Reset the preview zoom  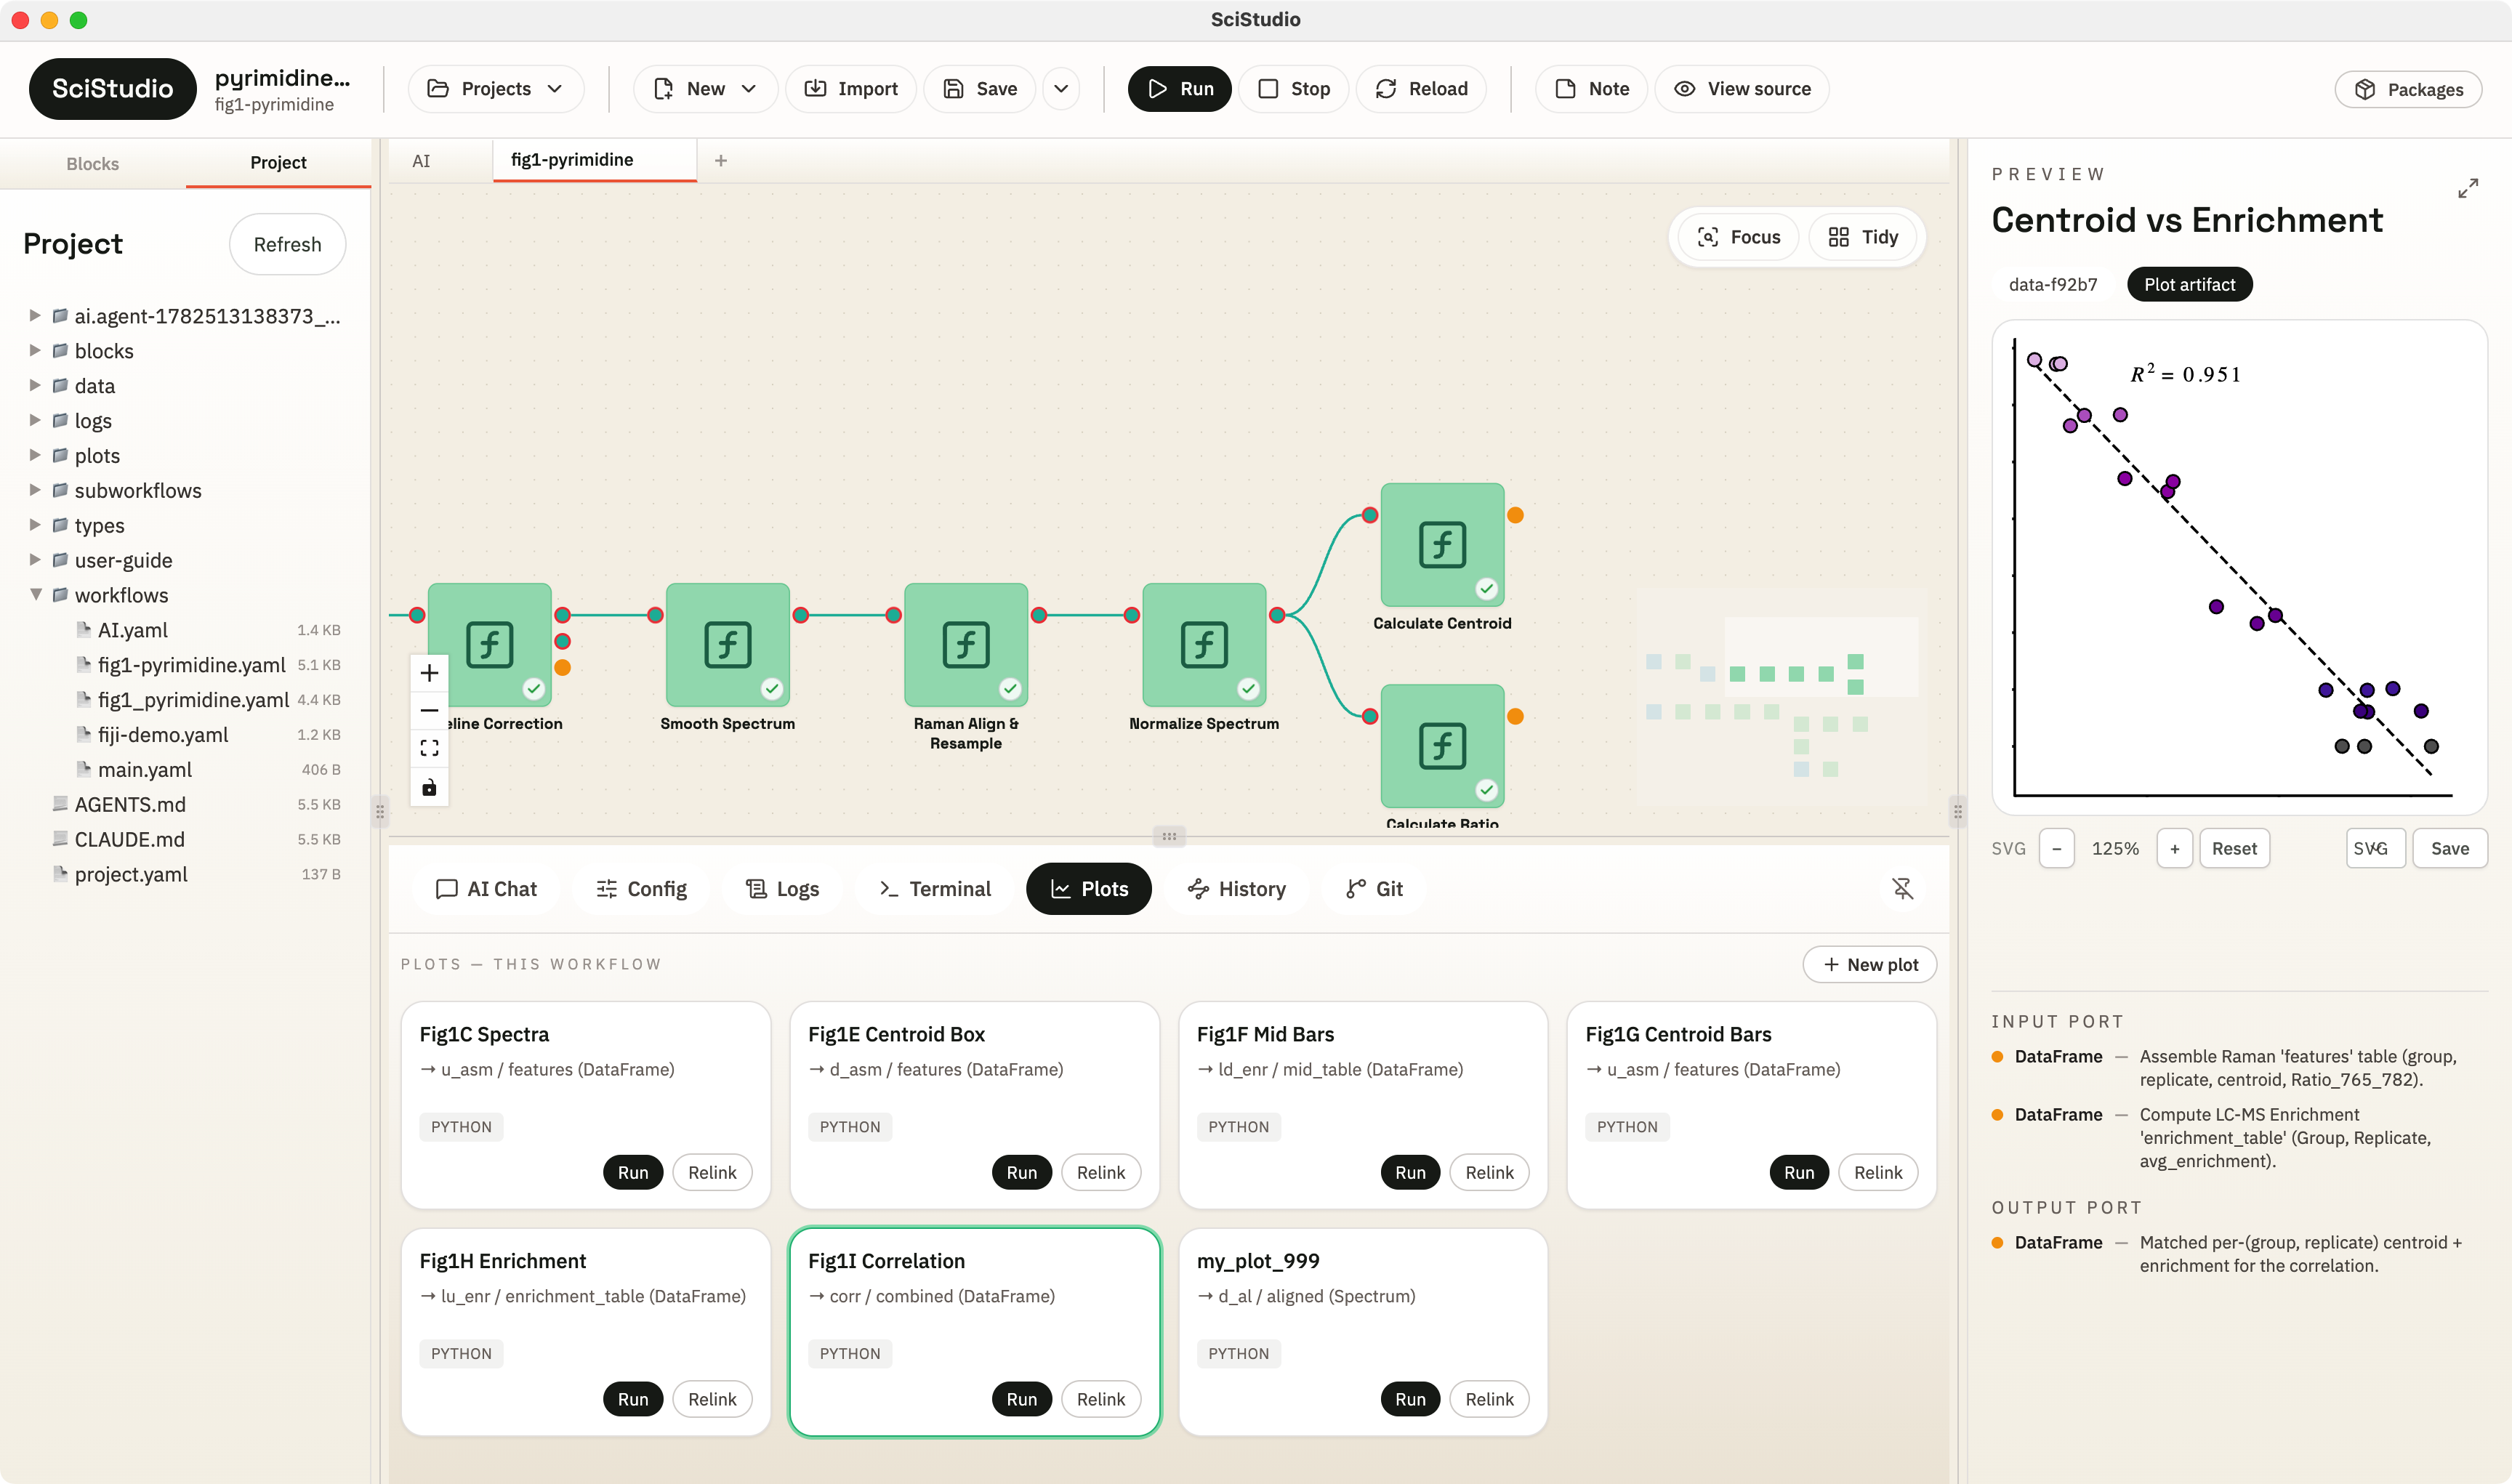2234,848
